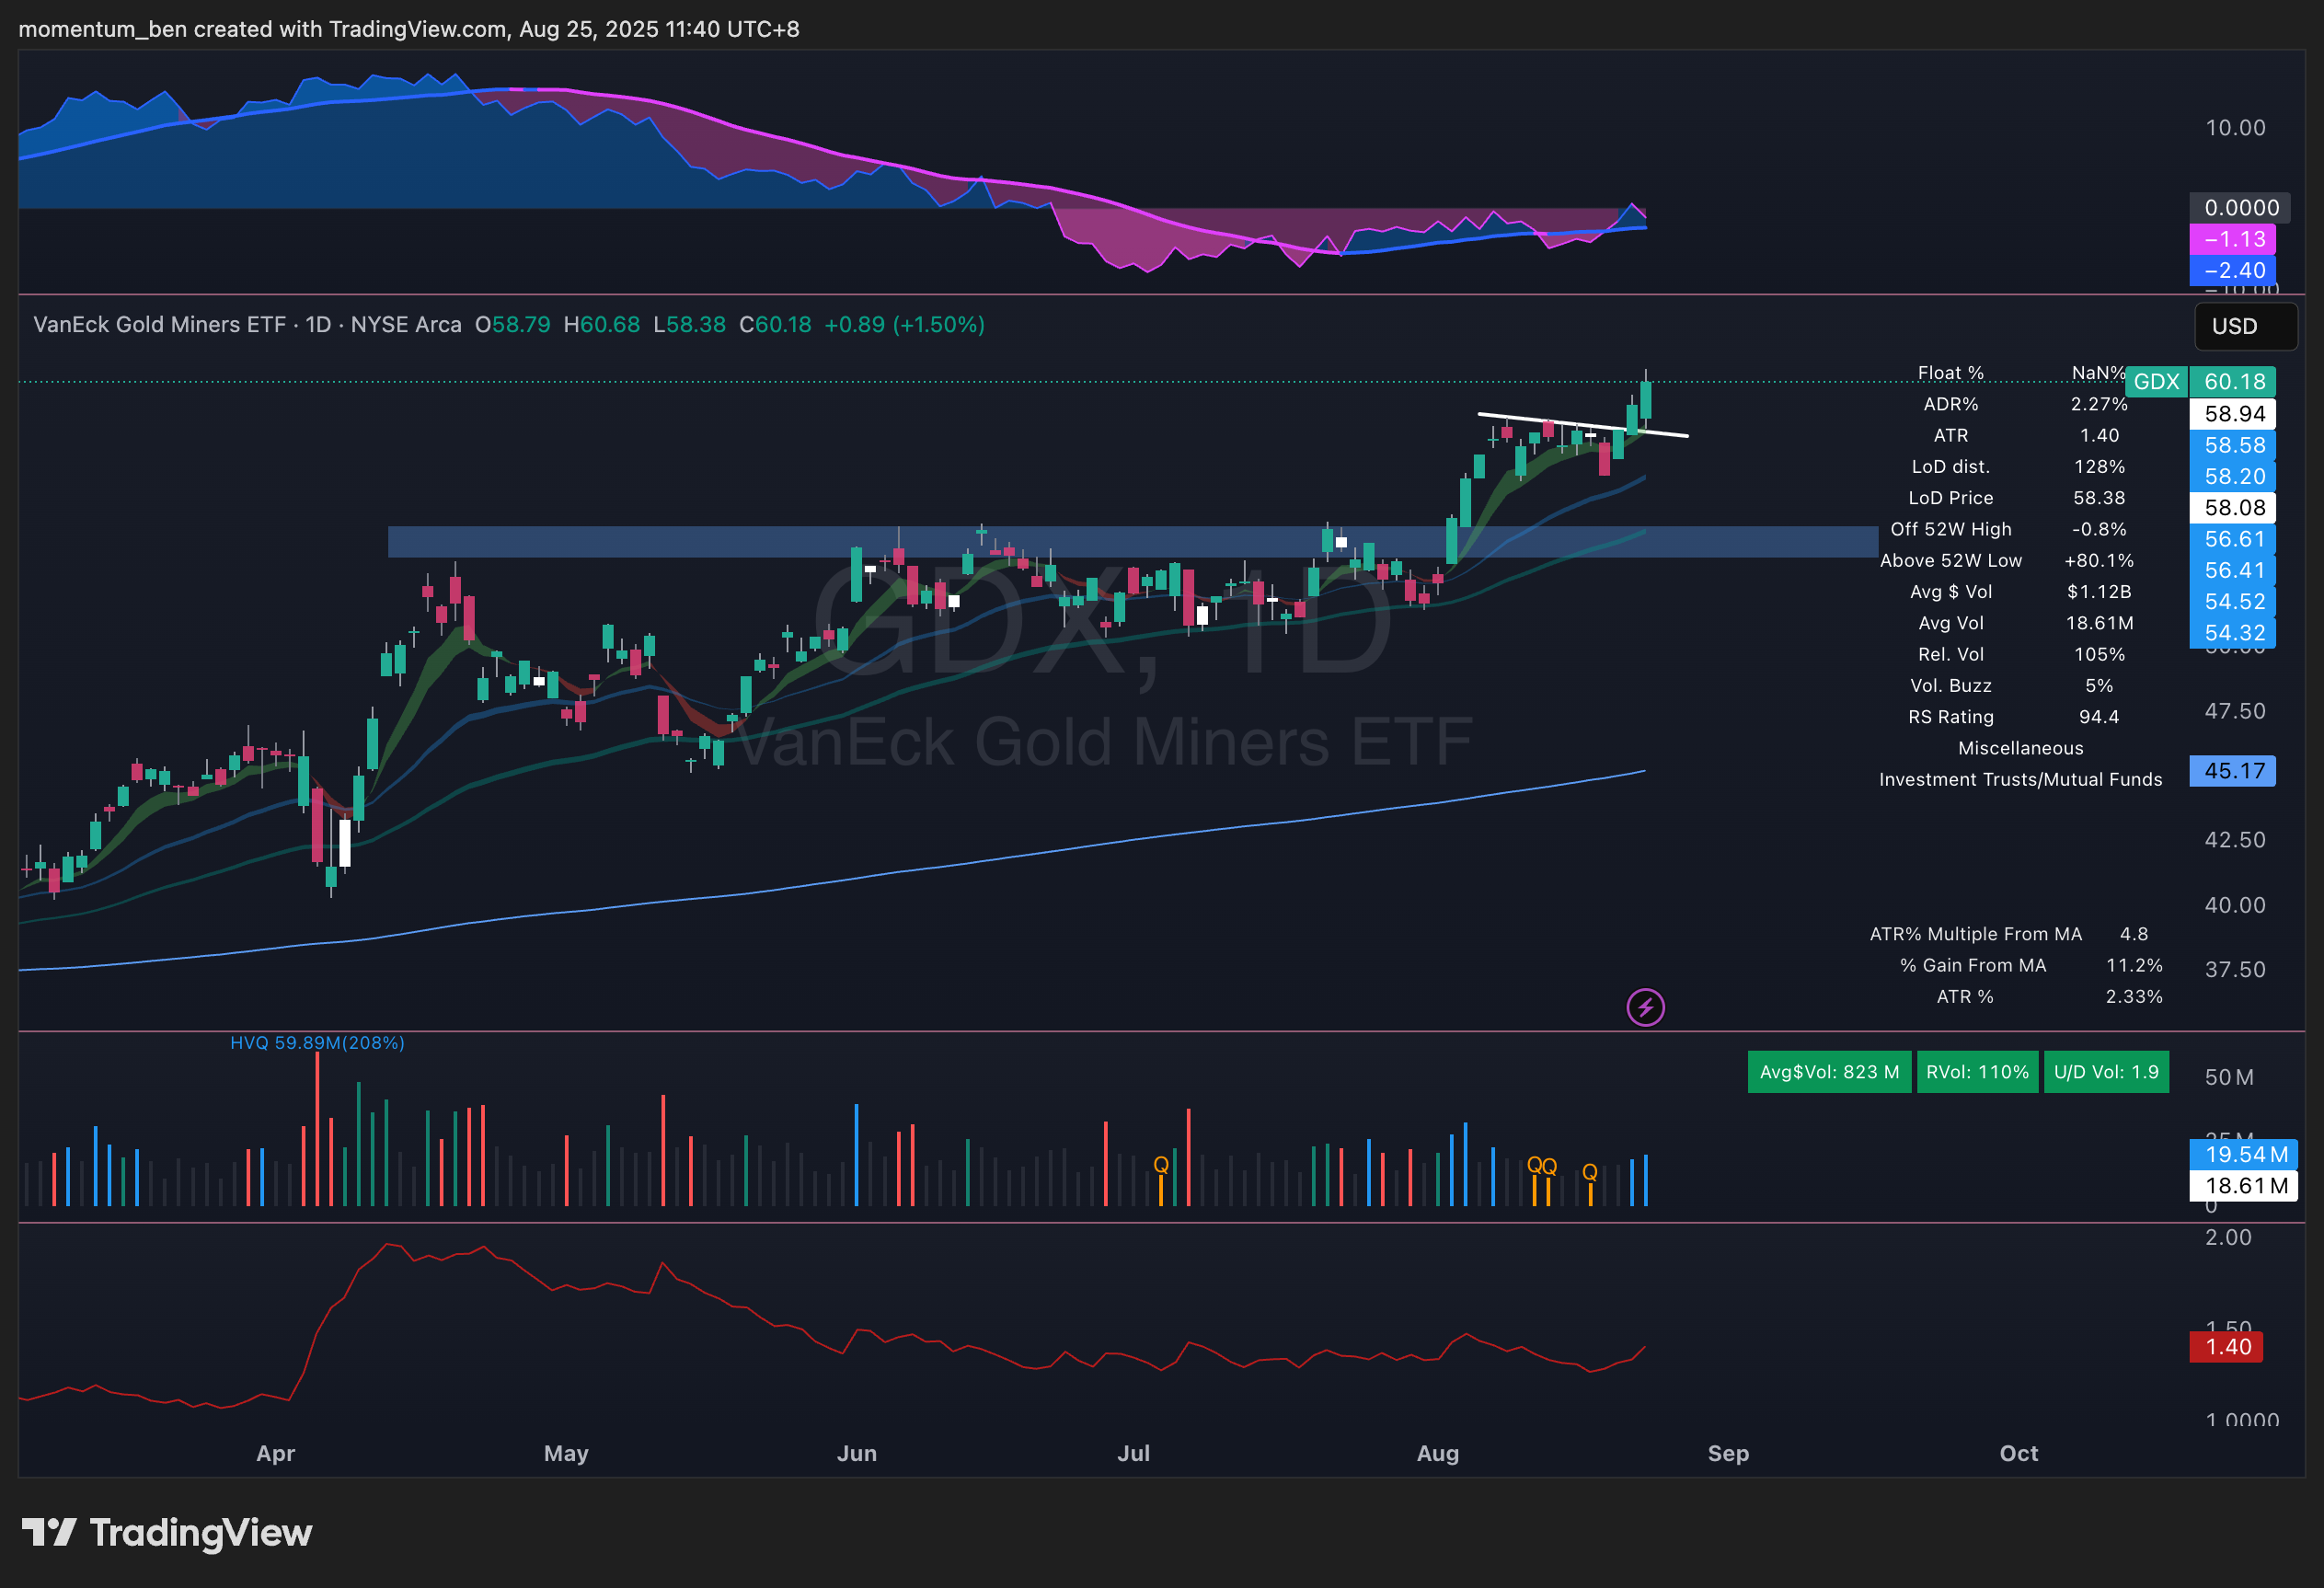Click the last single Q marker in August

pyautogui.click(x=1589, y=1171)
